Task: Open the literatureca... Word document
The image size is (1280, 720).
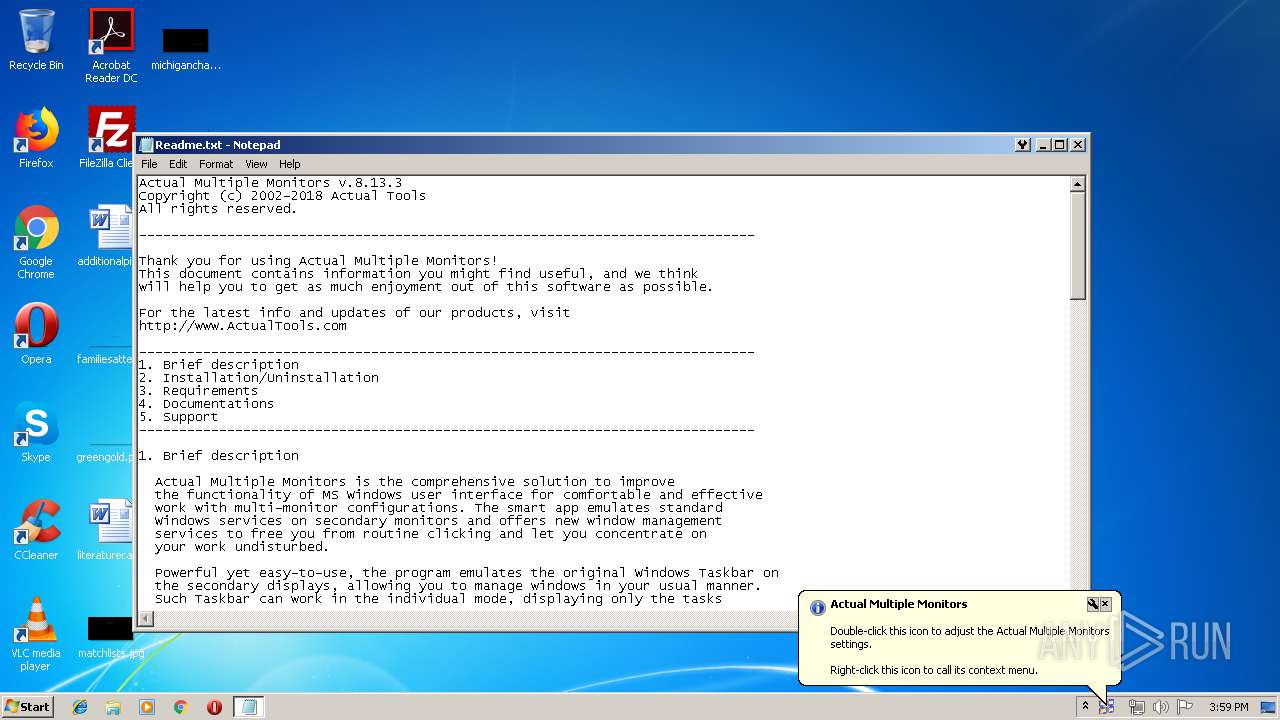Action: [106, 530]
